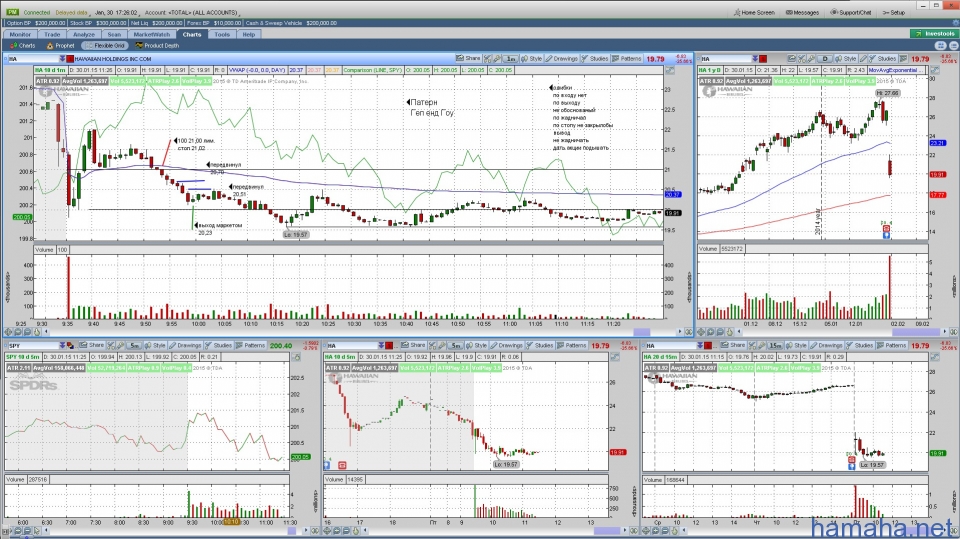Open Studies in main HA chart

[x=594, y=59]
